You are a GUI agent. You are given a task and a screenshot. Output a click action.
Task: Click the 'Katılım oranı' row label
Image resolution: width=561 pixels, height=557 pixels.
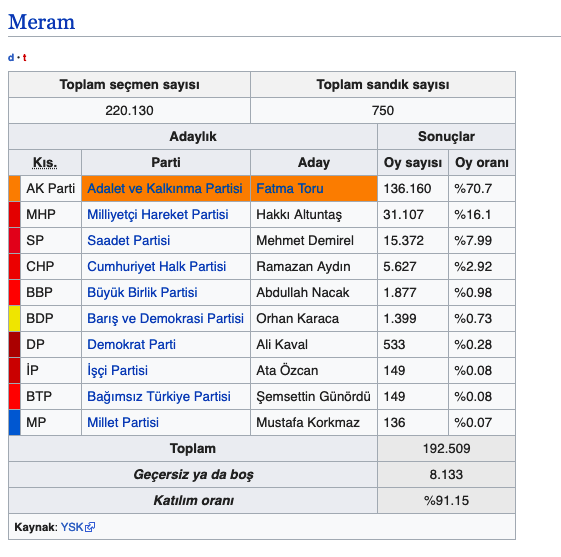[x=194, y=500]
